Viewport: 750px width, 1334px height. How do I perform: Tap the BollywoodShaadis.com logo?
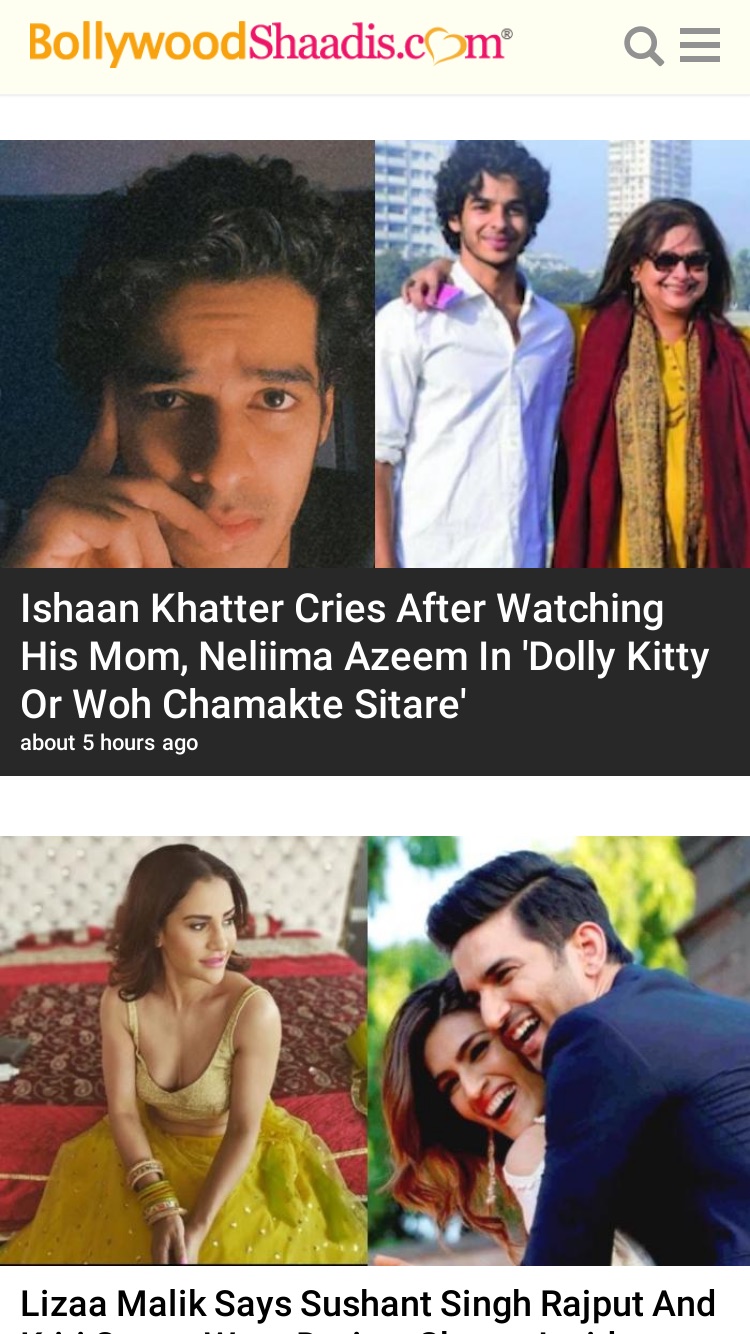[x=271, y=45]
